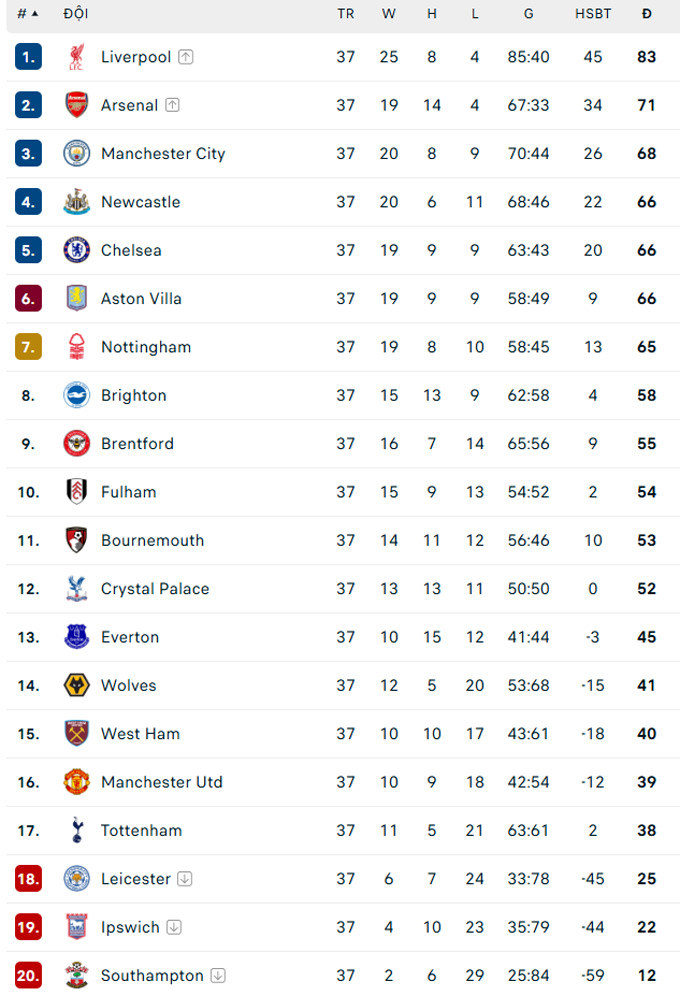Screen dimensions: 680x996
Task: Click the down arrow icon next to Southampton
Action: [218, 976]
